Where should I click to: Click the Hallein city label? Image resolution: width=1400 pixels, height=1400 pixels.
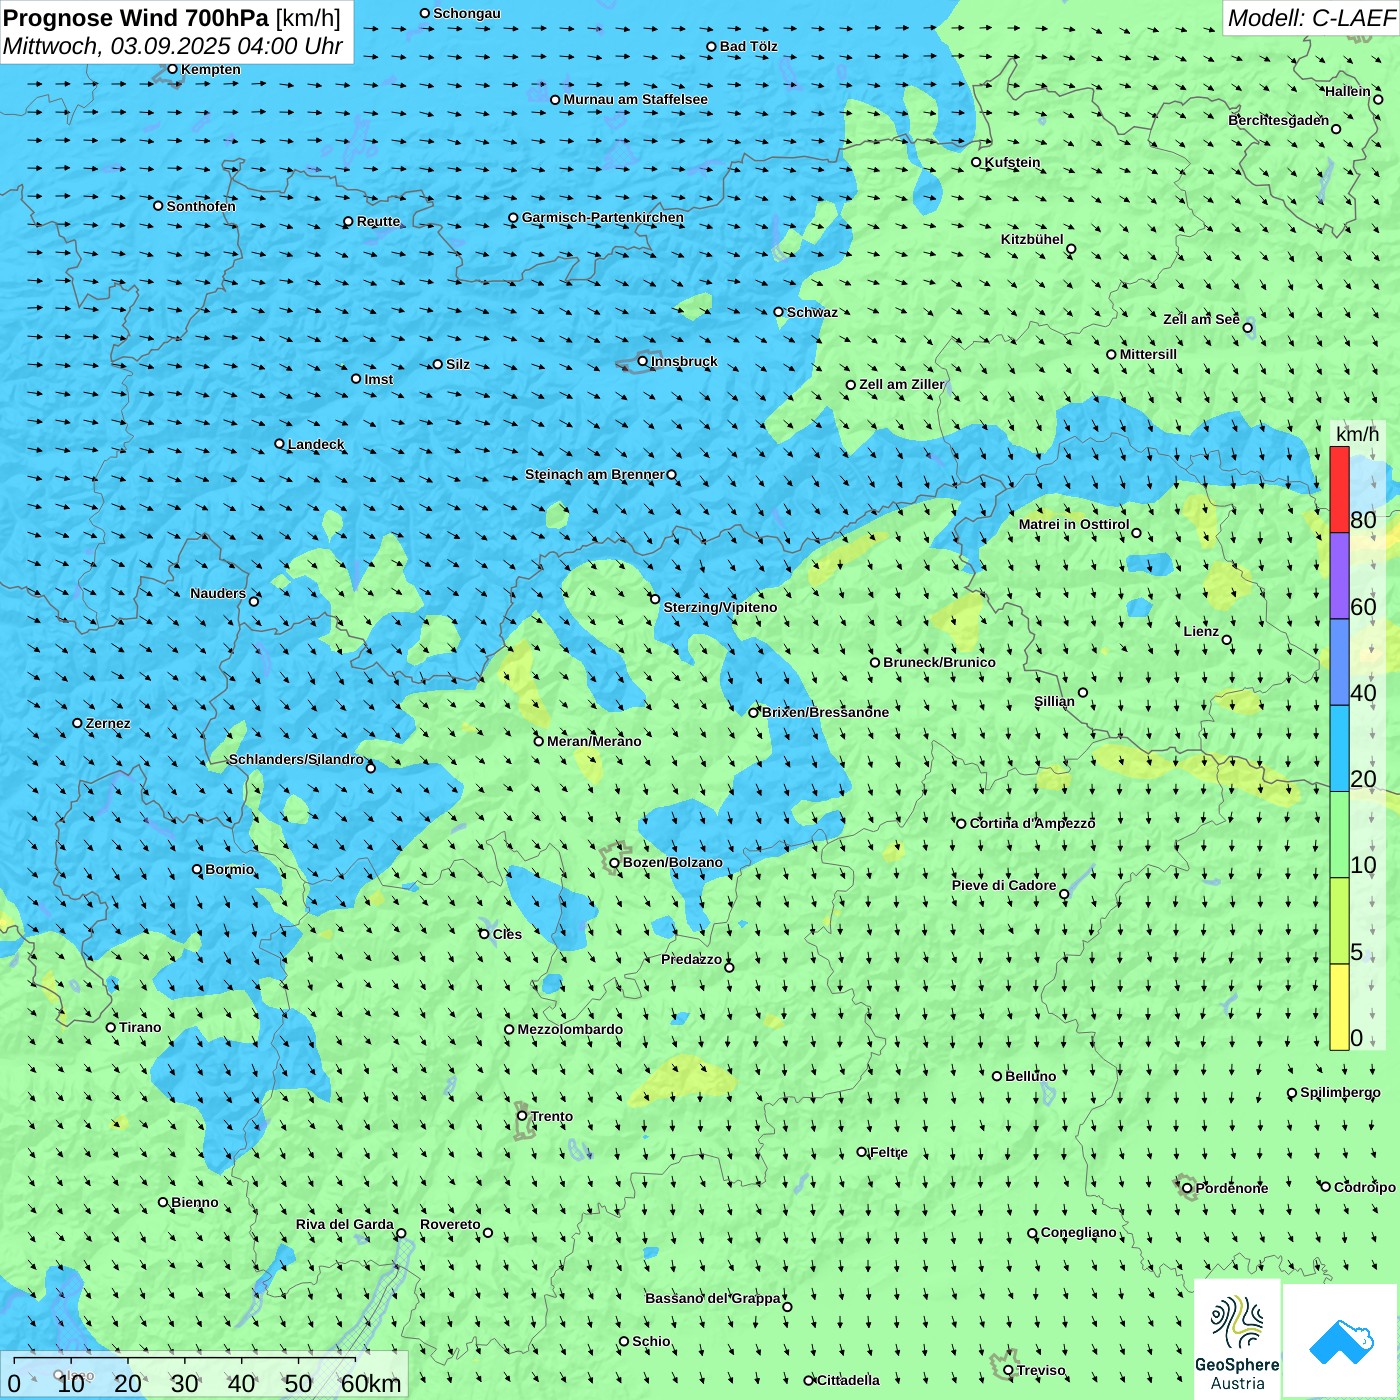click(x=1347, y=91)
